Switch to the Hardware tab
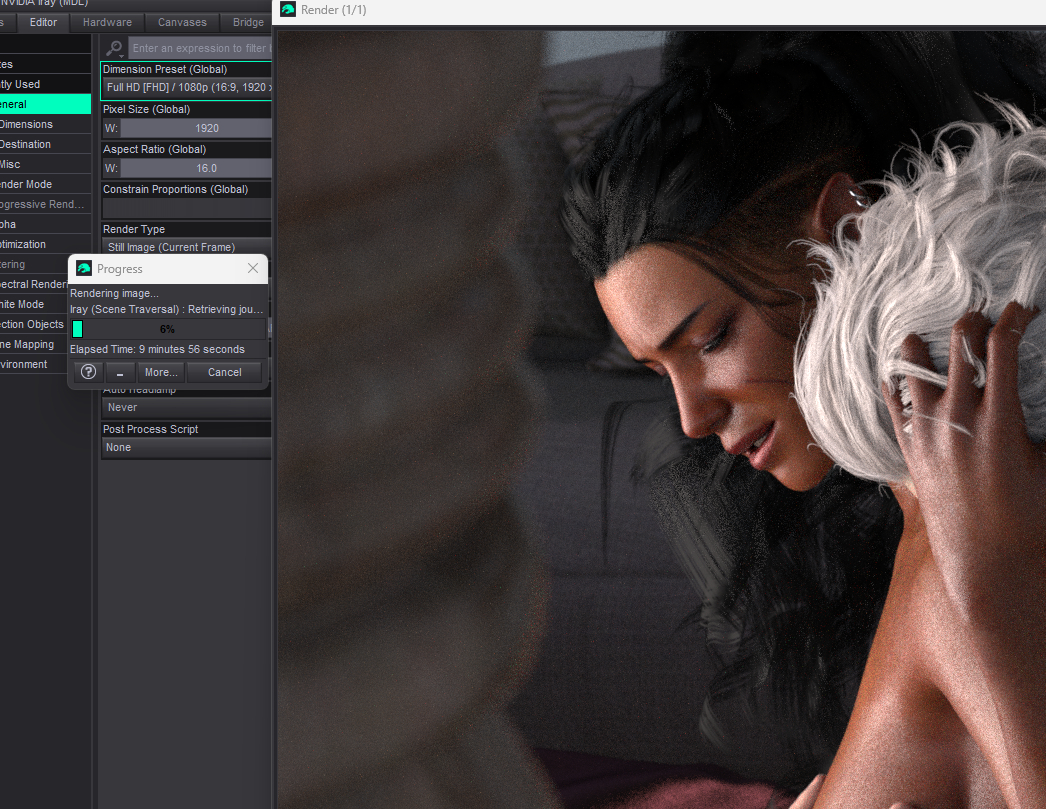 point(107,22)
